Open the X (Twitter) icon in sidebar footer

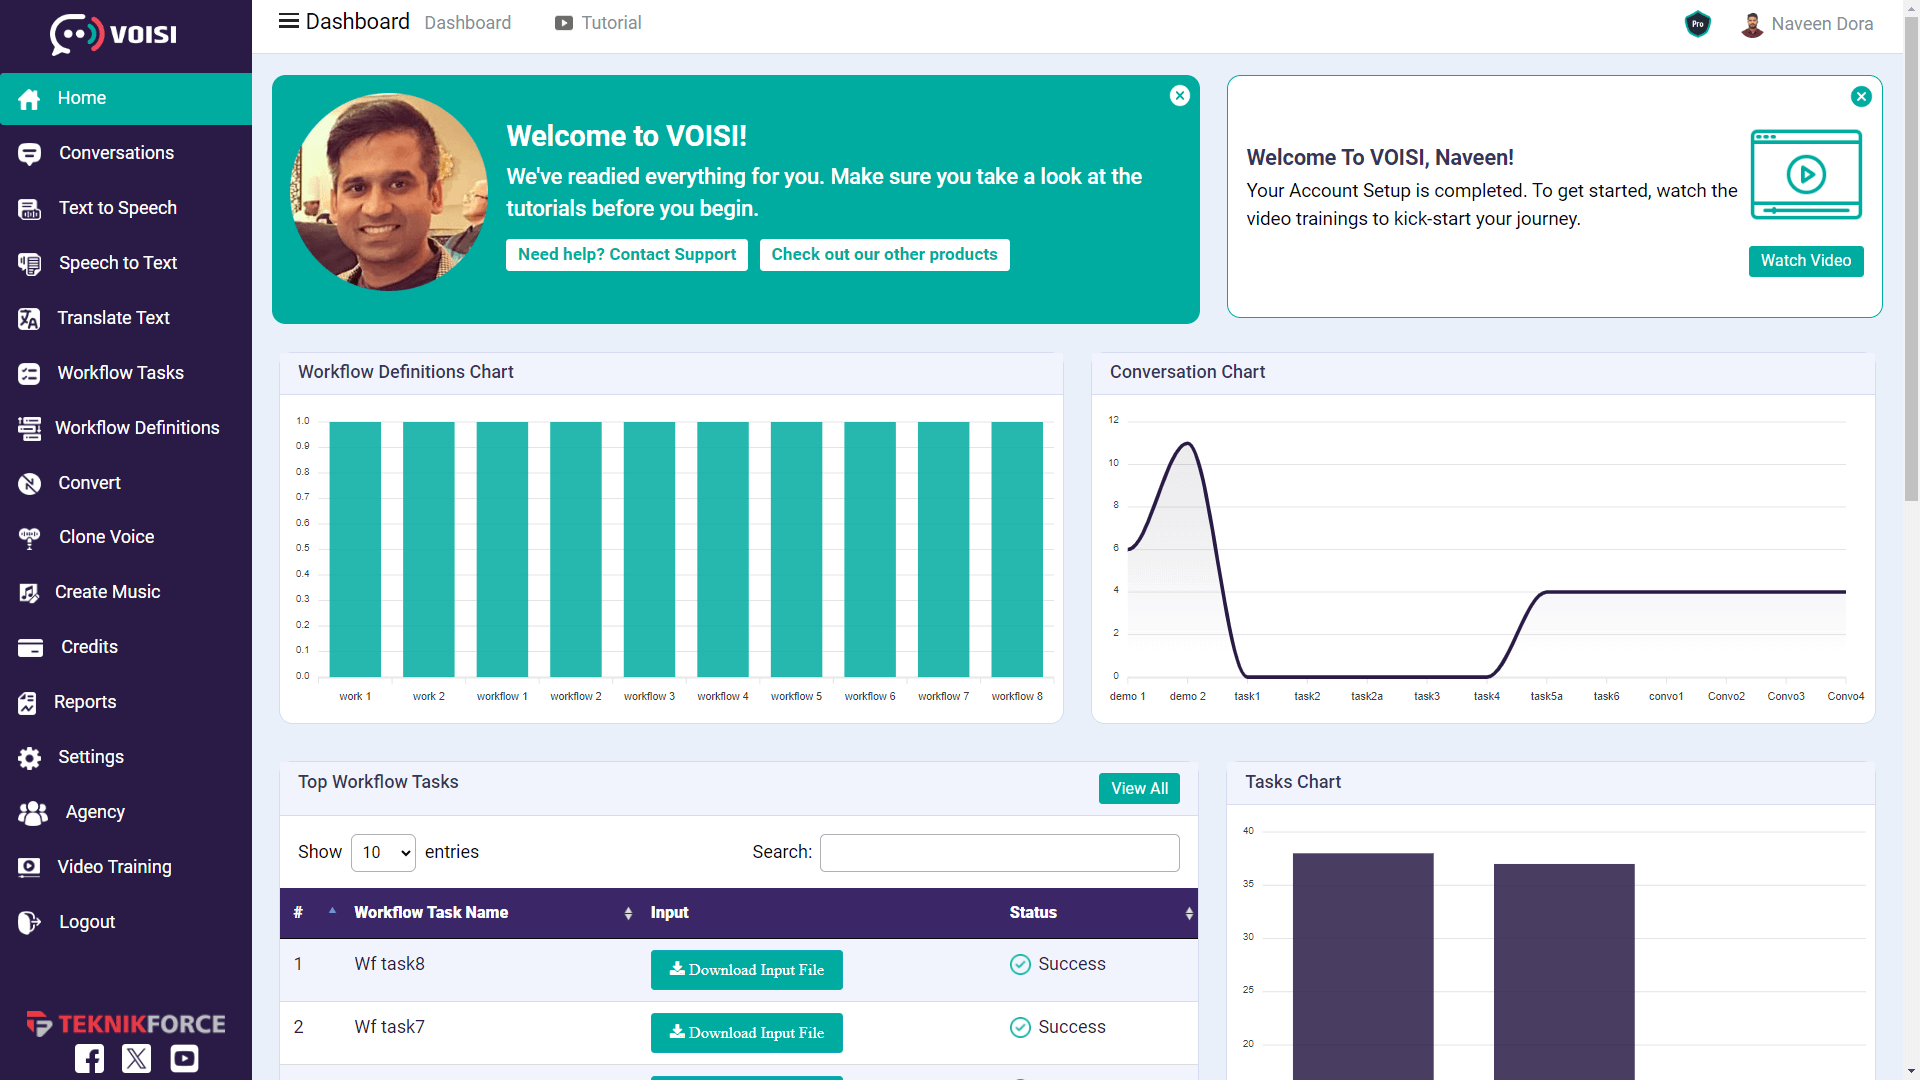137,1058
